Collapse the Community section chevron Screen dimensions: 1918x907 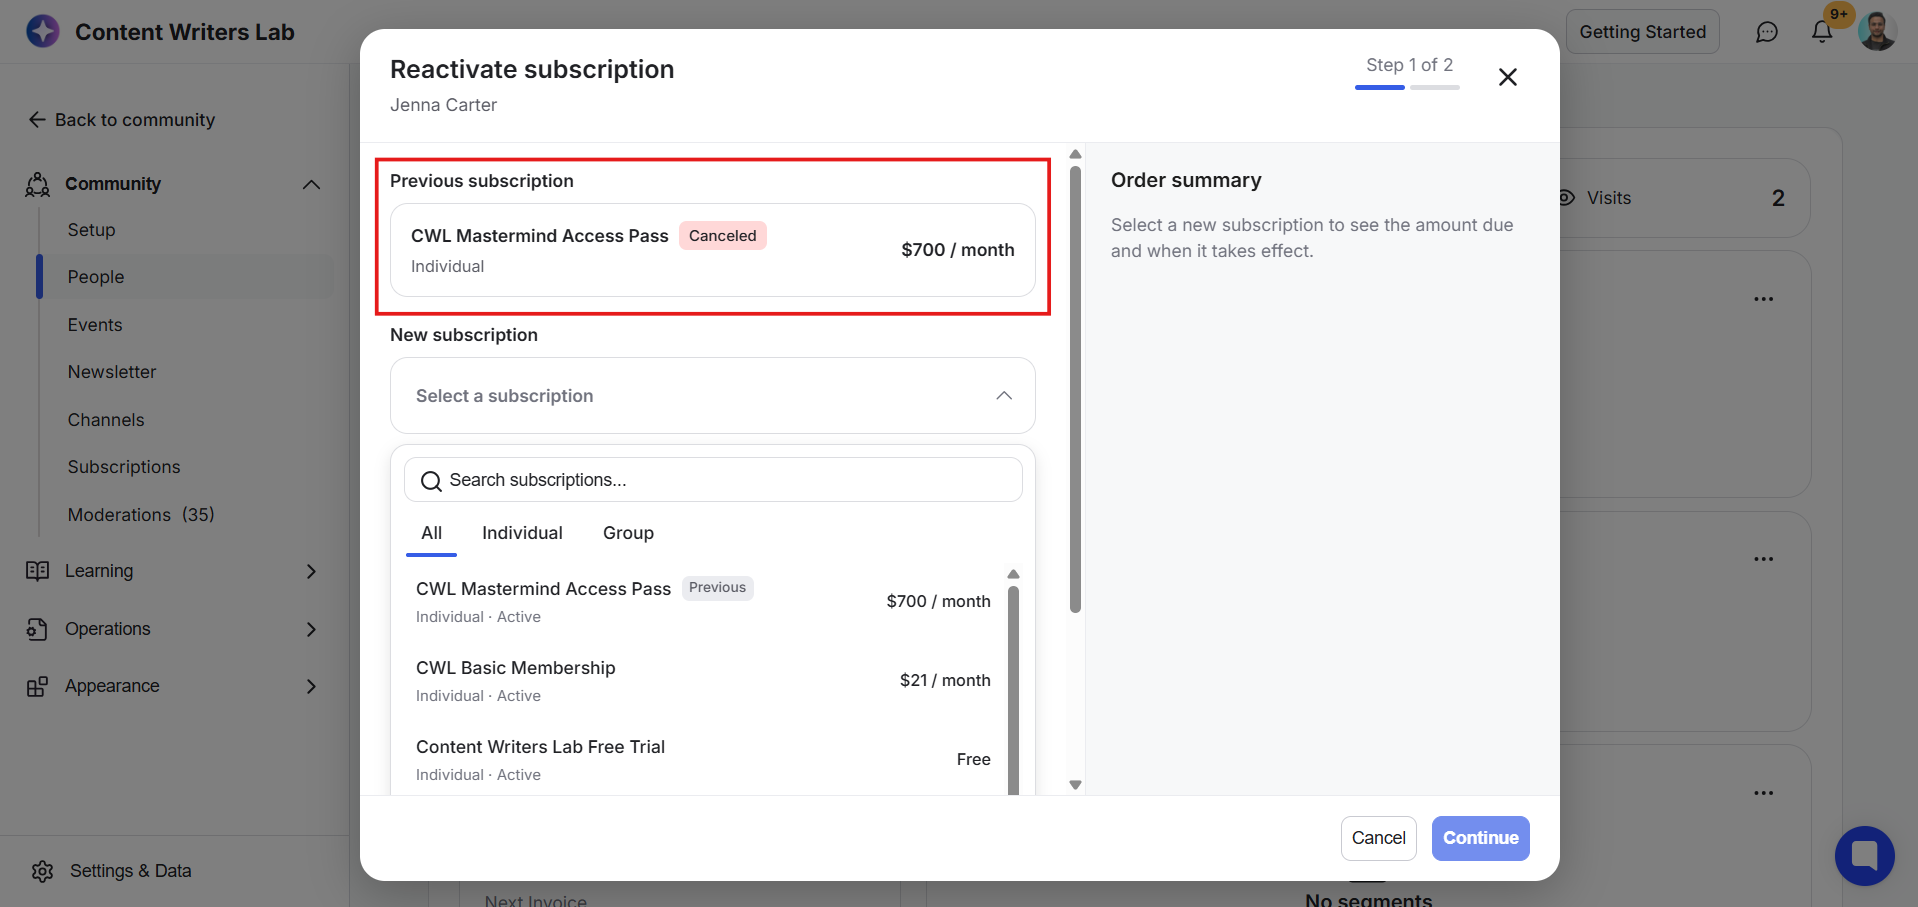311,184
